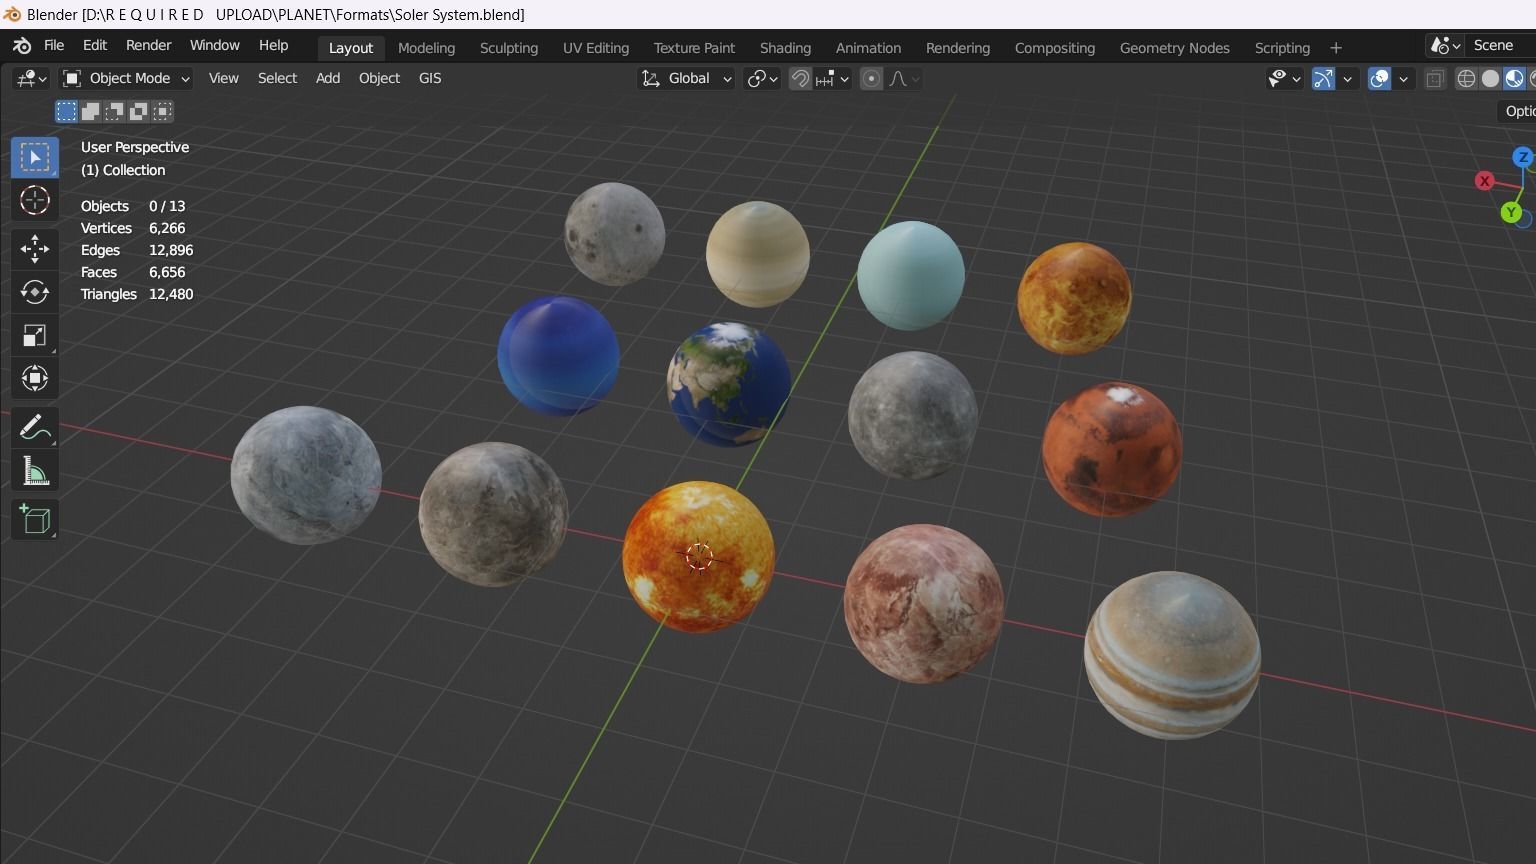1536x864 pixels.
Task: Choose Extend Selection mode icon
Action: click(x=90, y=111)
